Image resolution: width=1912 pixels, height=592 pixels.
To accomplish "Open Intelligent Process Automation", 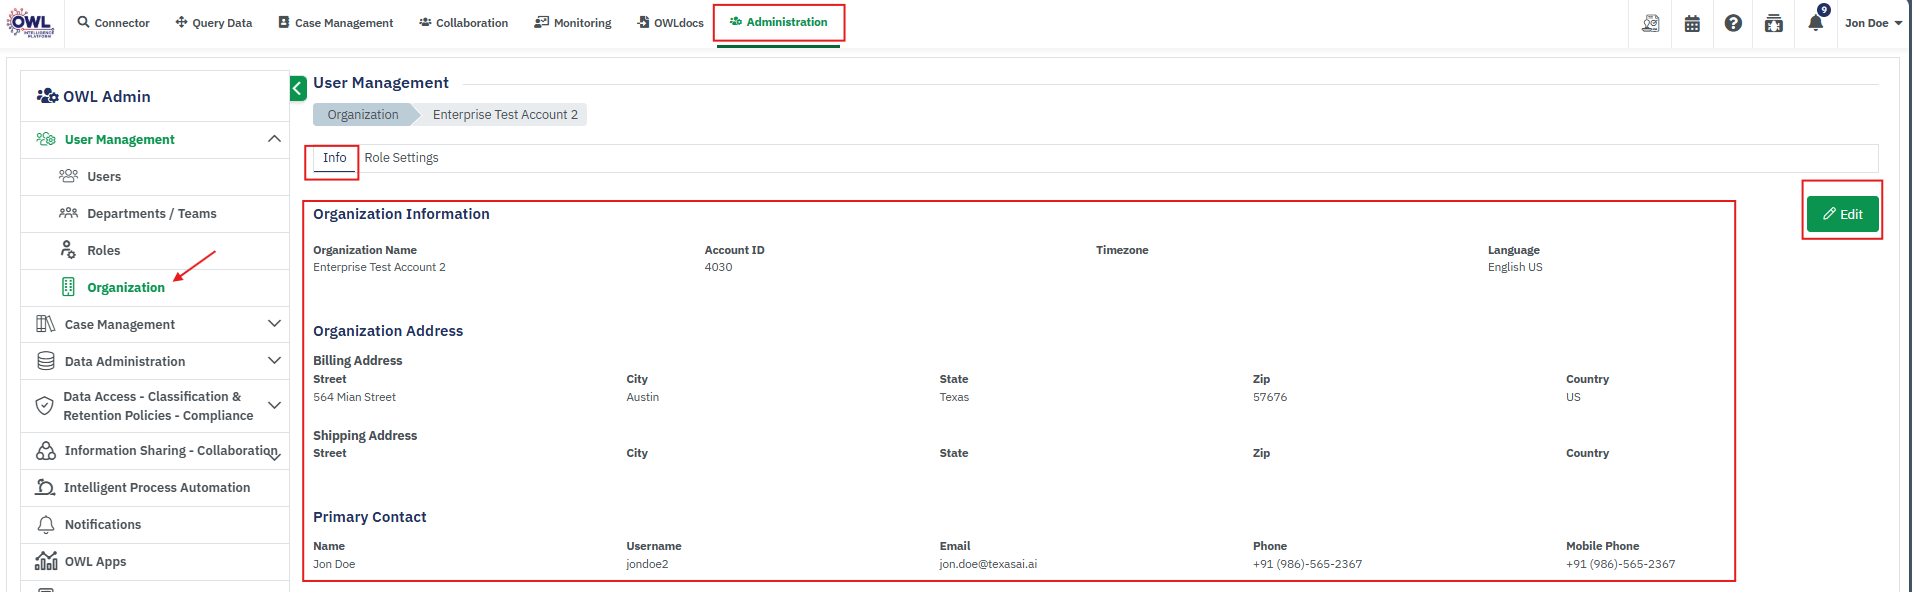I will (157, 488).
